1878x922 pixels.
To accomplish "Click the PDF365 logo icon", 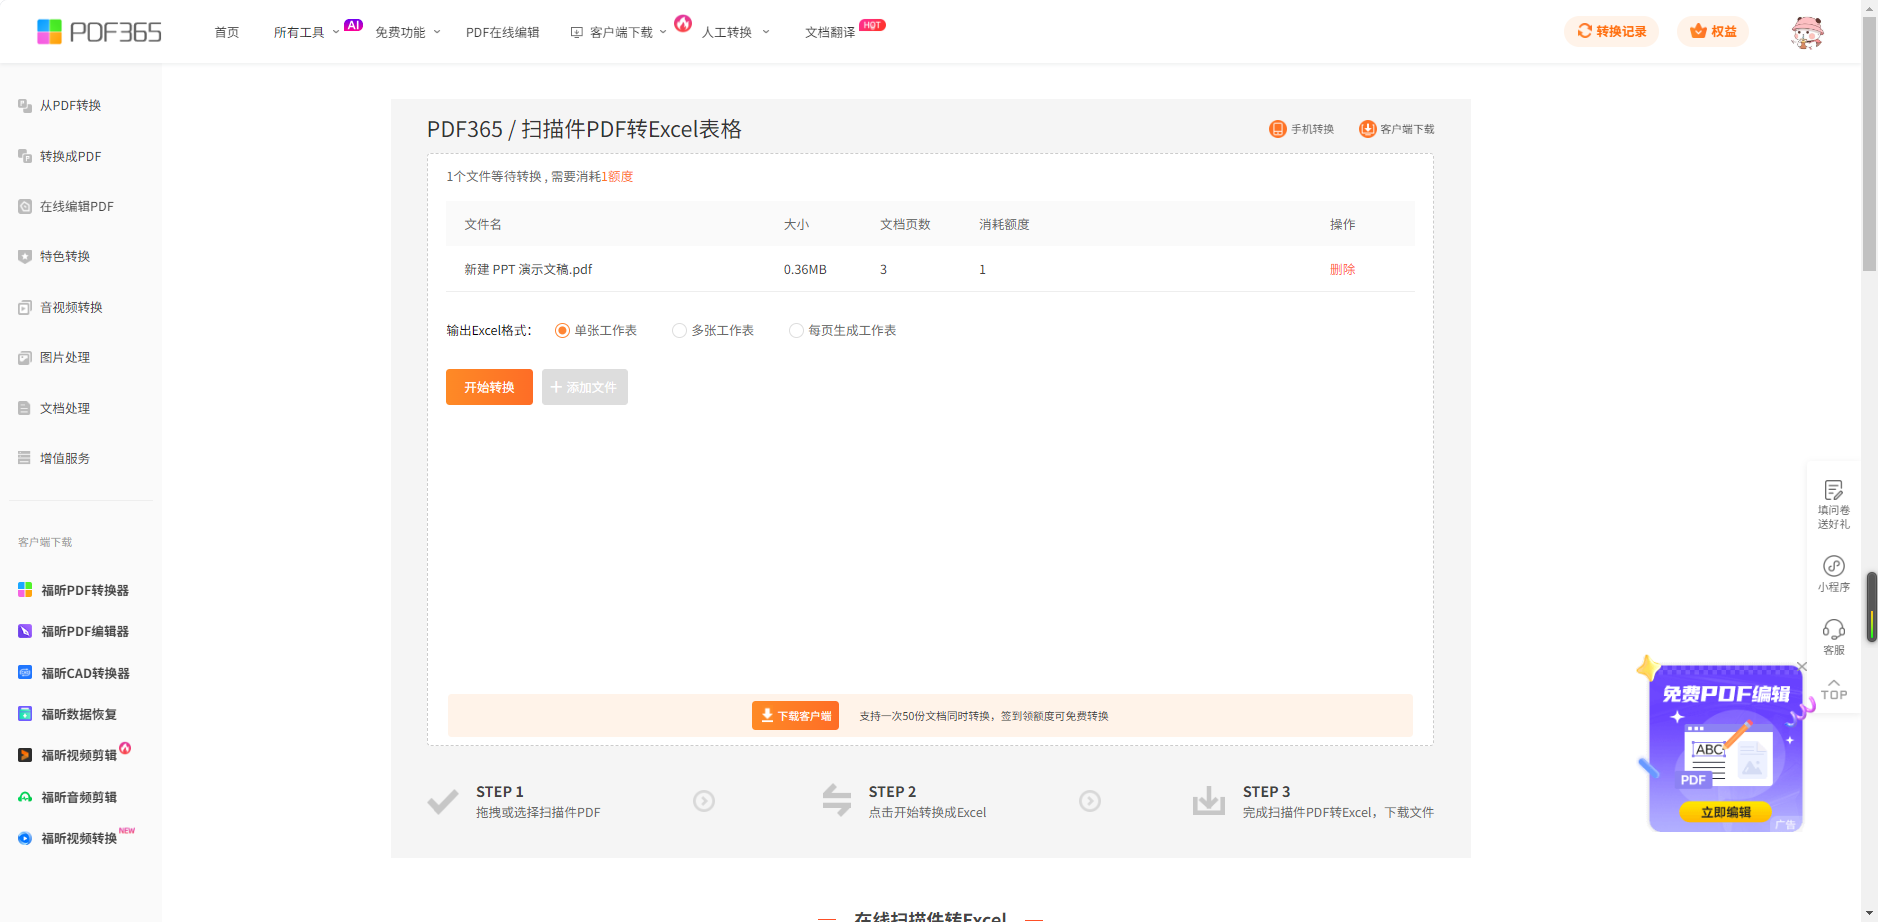I will point(50,32).
